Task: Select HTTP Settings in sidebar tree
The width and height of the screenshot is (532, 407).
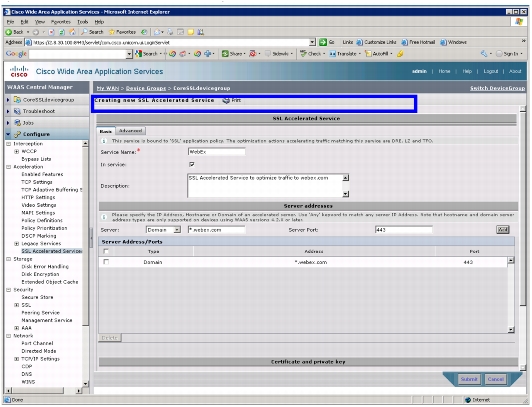Action: (x=38, y=197)
